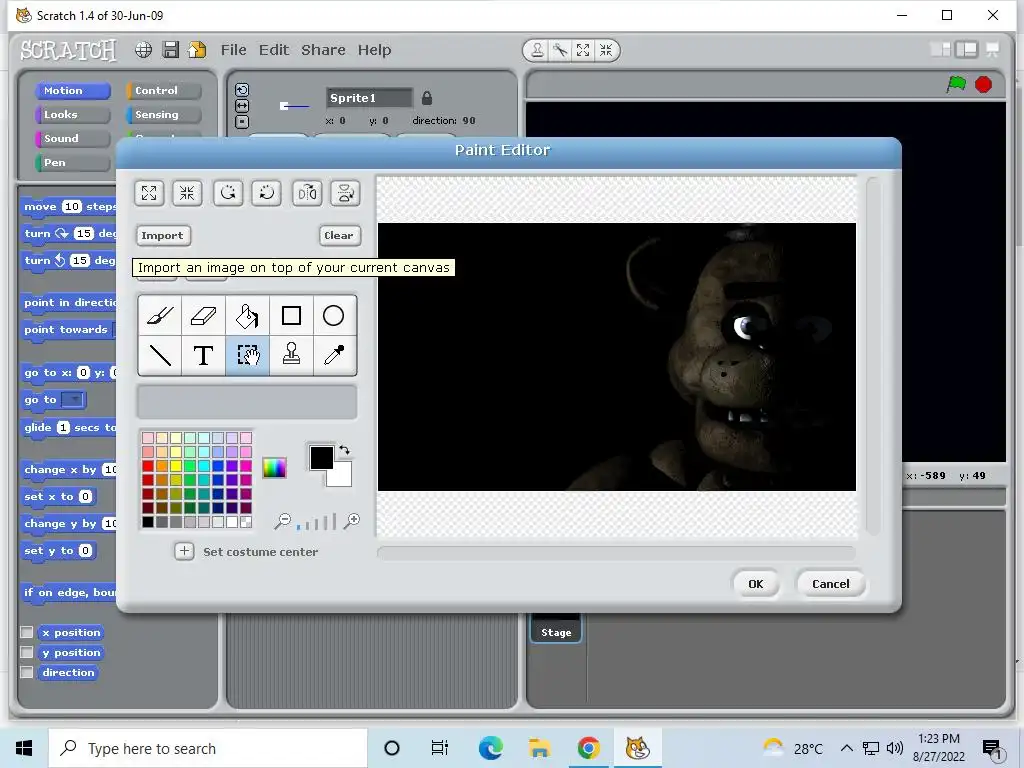
Task: Click the Share project toolbar icon
Action: [197, 50]
